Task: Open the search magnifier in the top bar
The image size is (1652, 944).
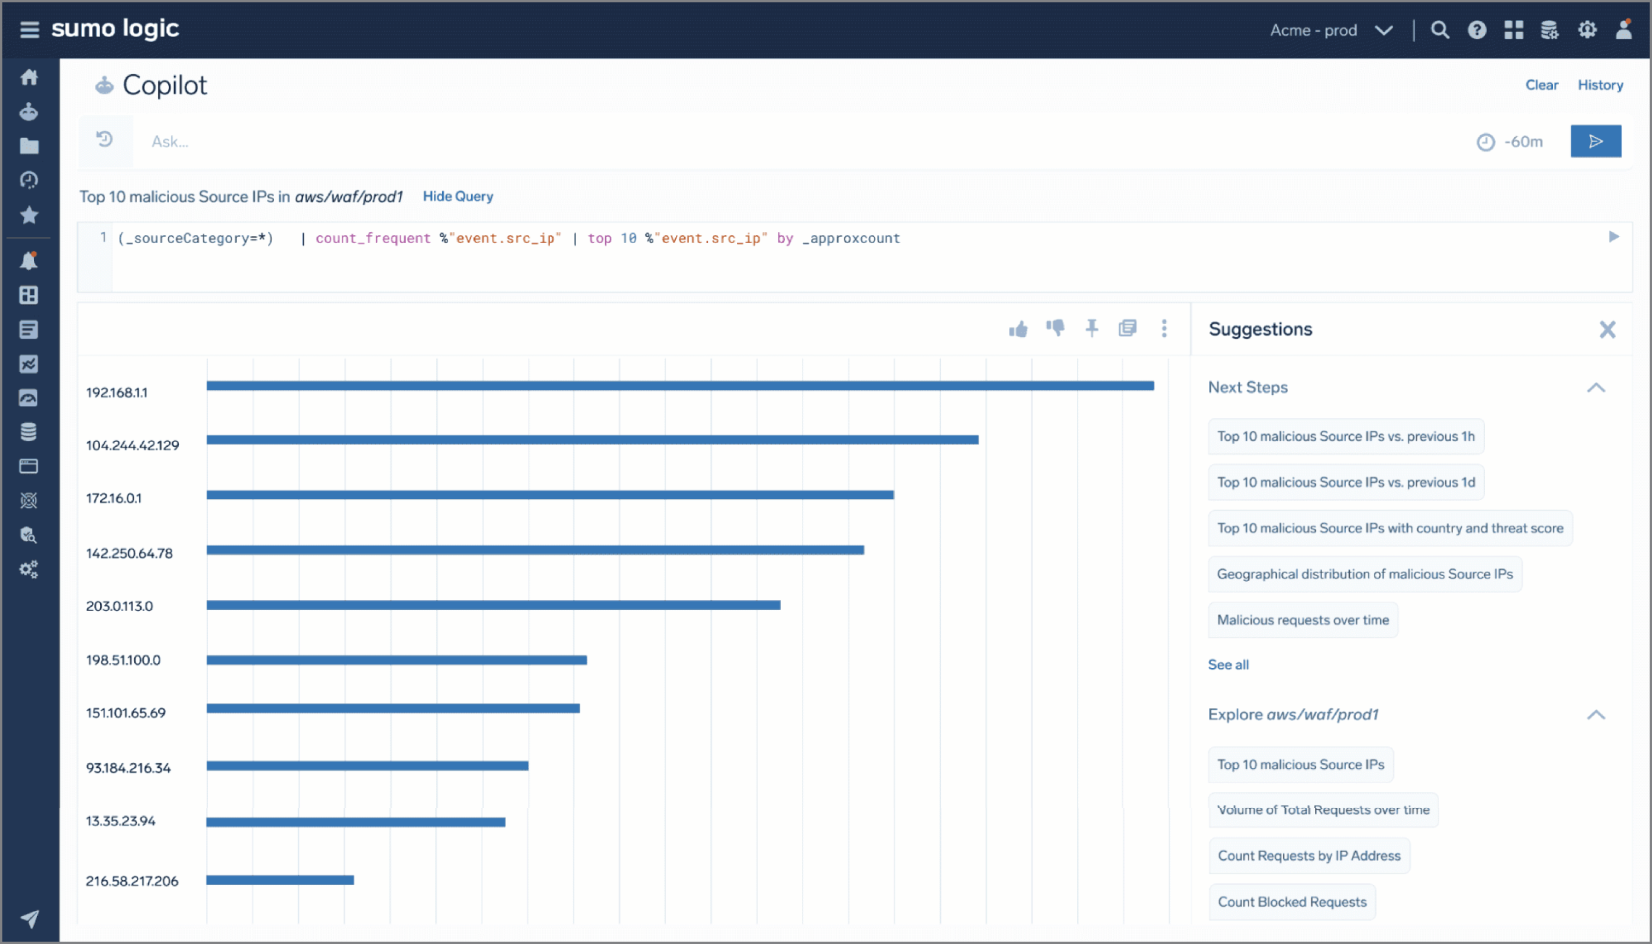Action: click(1440, 30)
